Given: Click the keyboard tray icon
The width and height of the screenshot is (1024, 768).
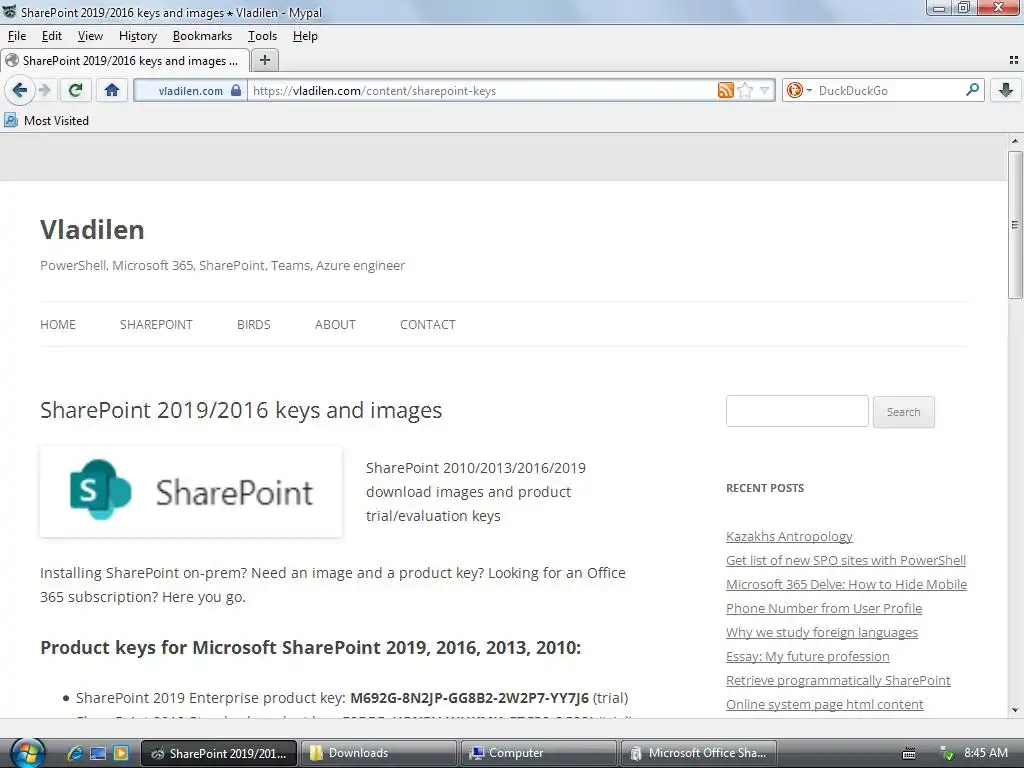Looking at the screenshot, I should coord(908,754).
